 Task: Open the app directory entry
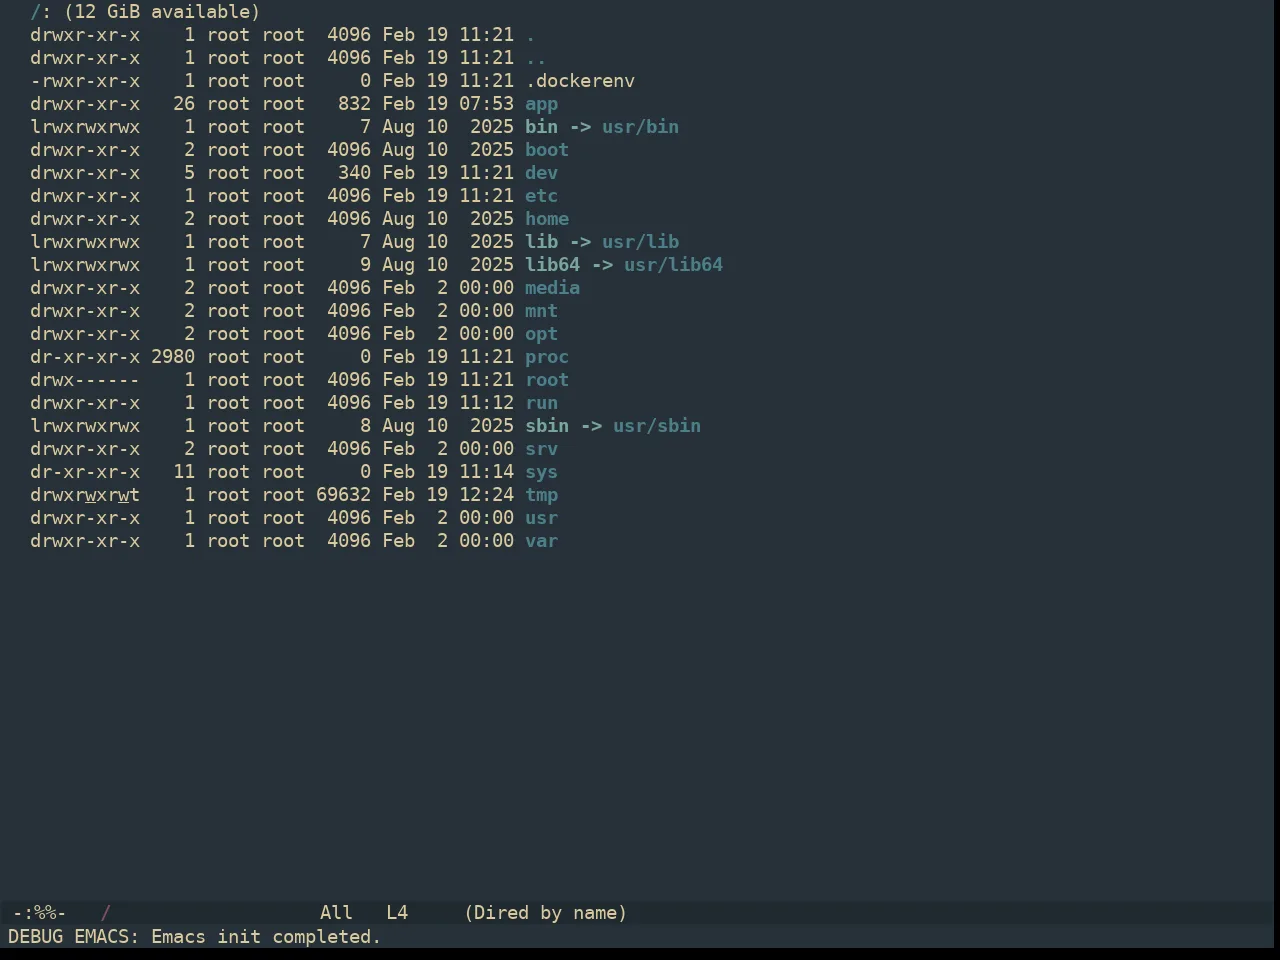(541, 104)
